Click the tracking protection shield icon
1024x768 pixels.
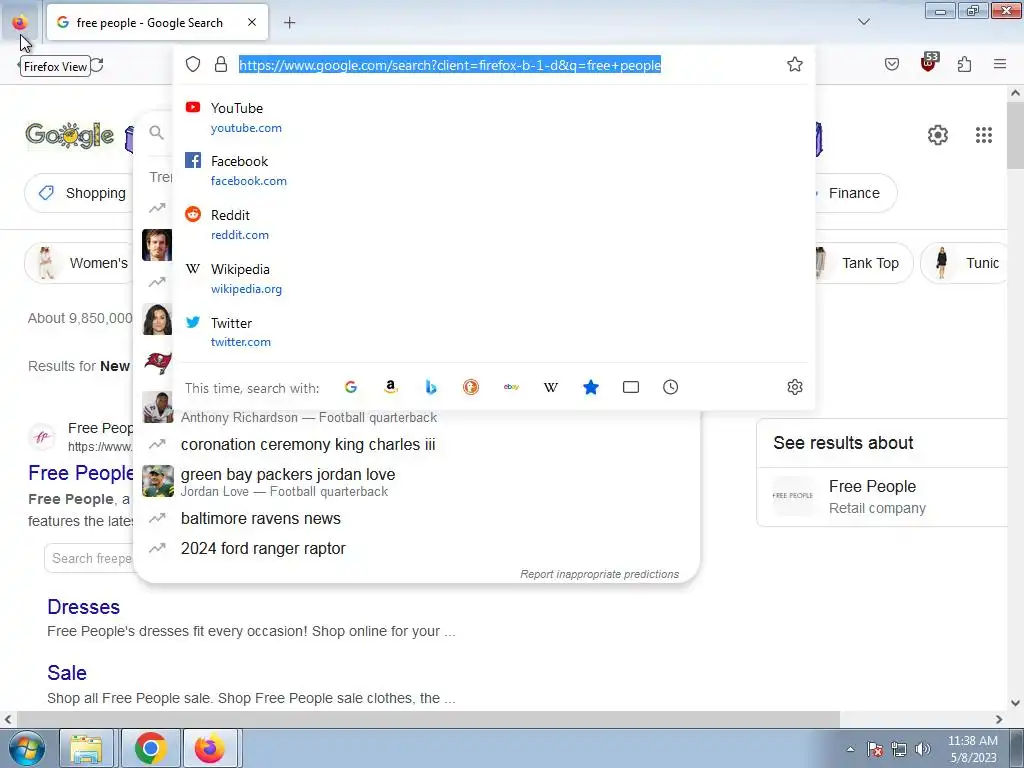pyautogui.click(x=193, y=64)
